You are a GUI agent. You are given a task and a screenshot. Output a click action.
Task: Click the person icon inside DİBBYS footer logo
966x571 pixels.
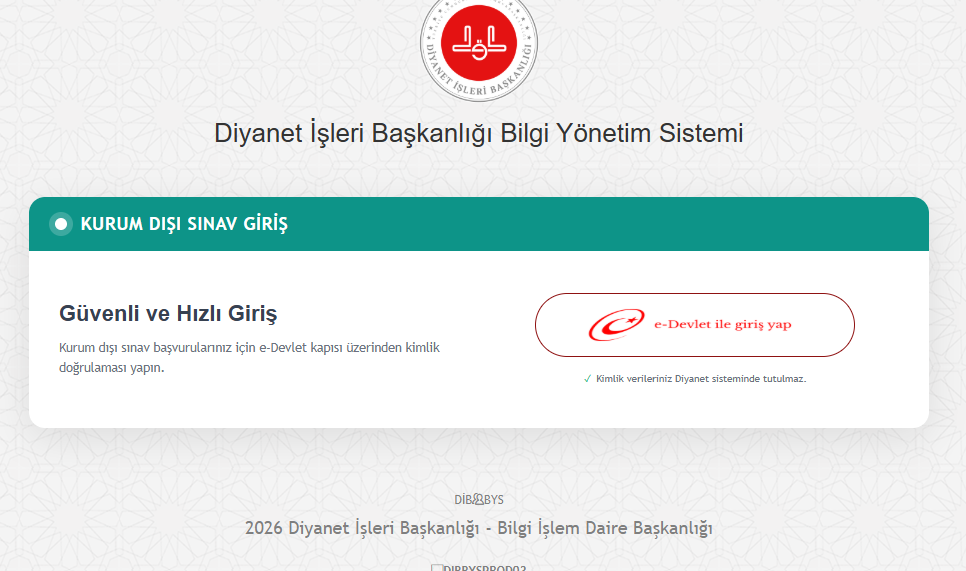479,500
